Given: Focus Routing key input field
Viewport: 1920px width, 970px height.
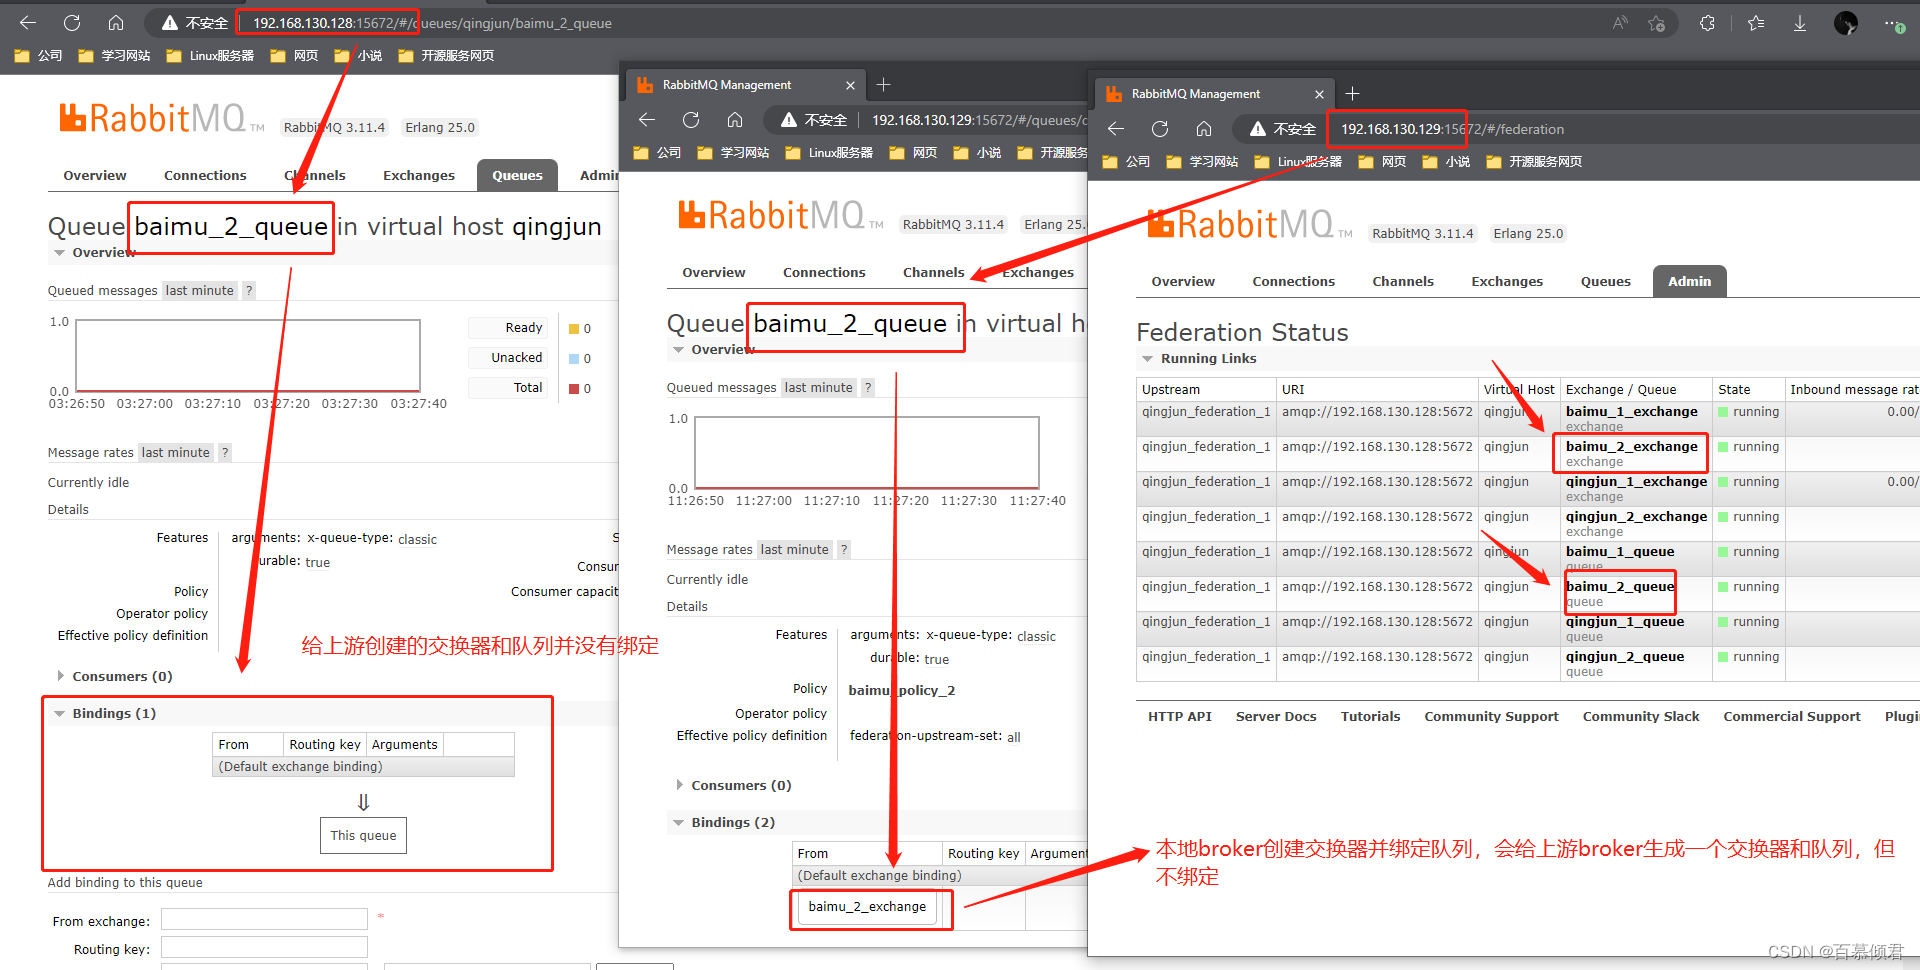Looking at the screenshot, I should tap(264, 947).
